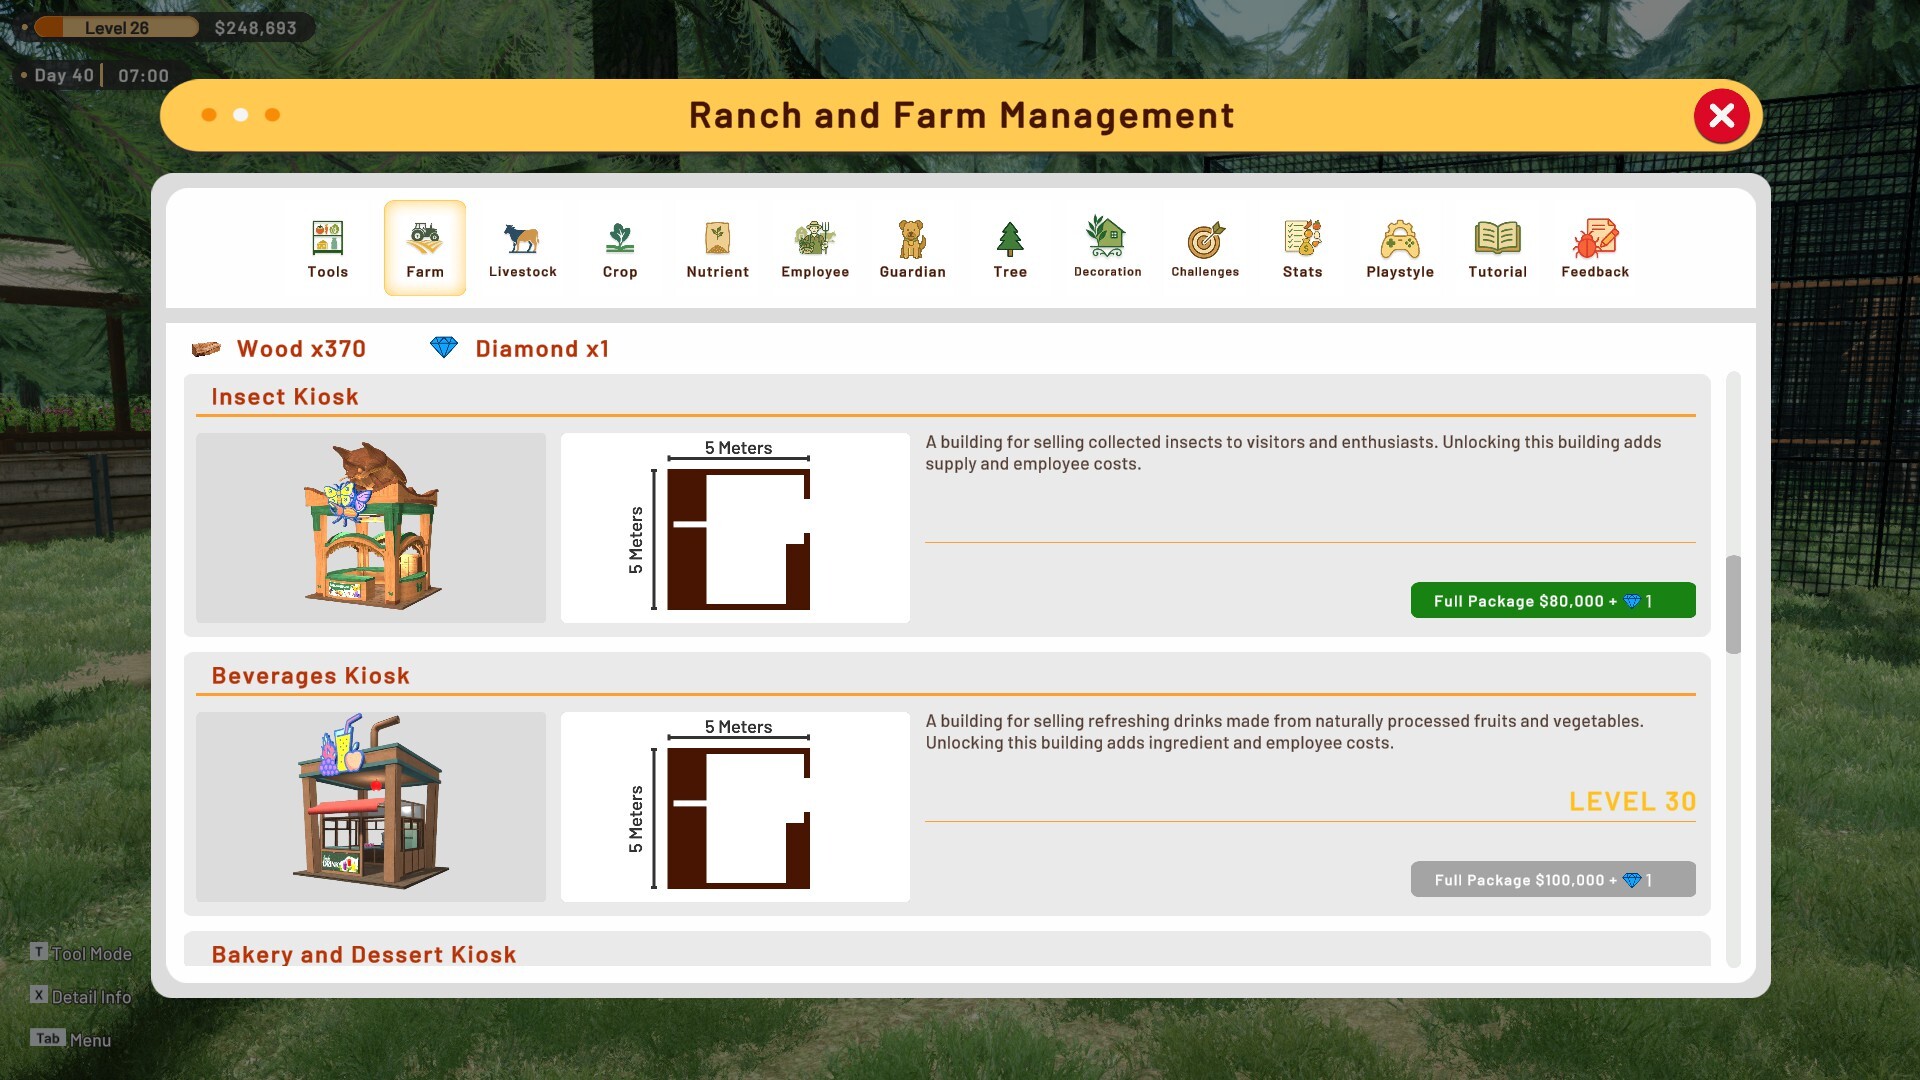The width and height of the screenshot is (1920, 1080).
Task: Switch to the Farm tab
Action: (x=425, y=248)
